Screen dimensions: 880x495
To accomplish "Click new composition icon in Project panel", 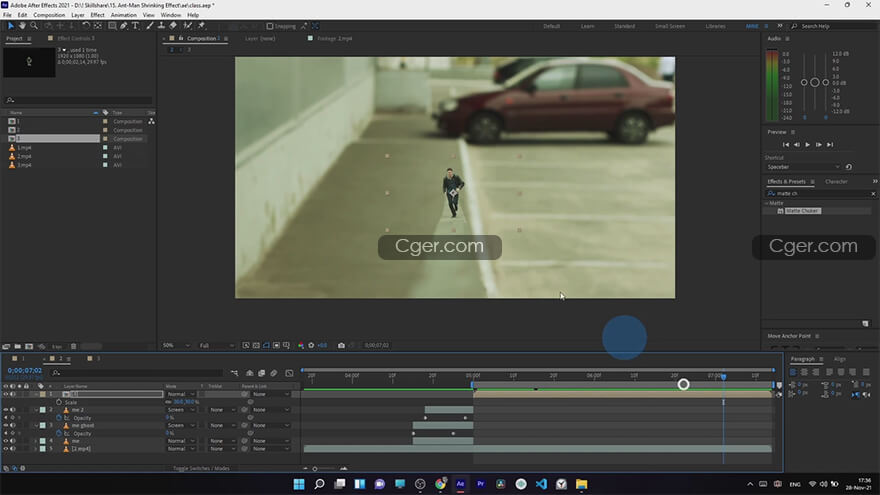I will point(29,347).
